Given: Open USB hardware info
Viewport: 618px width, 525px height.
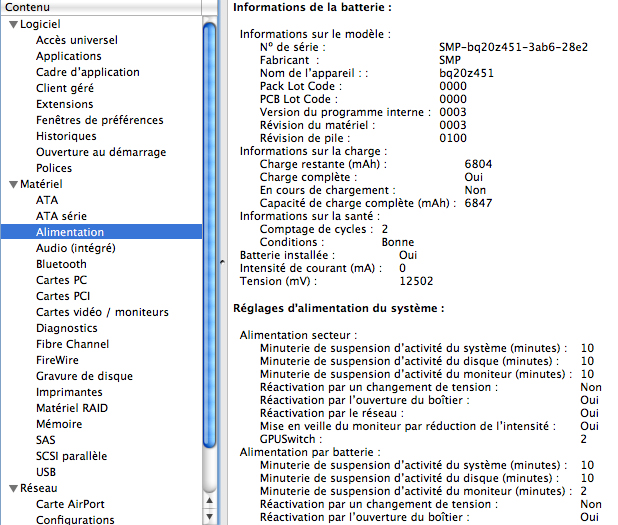Looking at the screenshot, I should click(46, 472).
